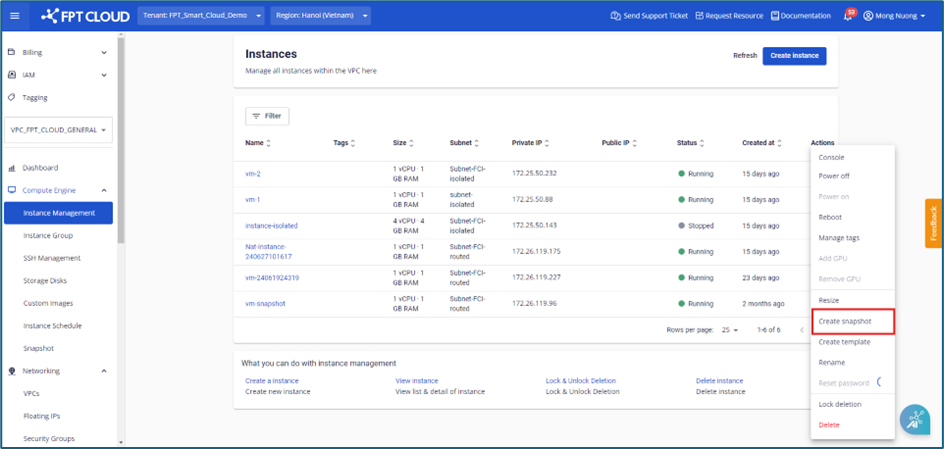Open the vm-snapshot instance link

(x=265, y=303)
